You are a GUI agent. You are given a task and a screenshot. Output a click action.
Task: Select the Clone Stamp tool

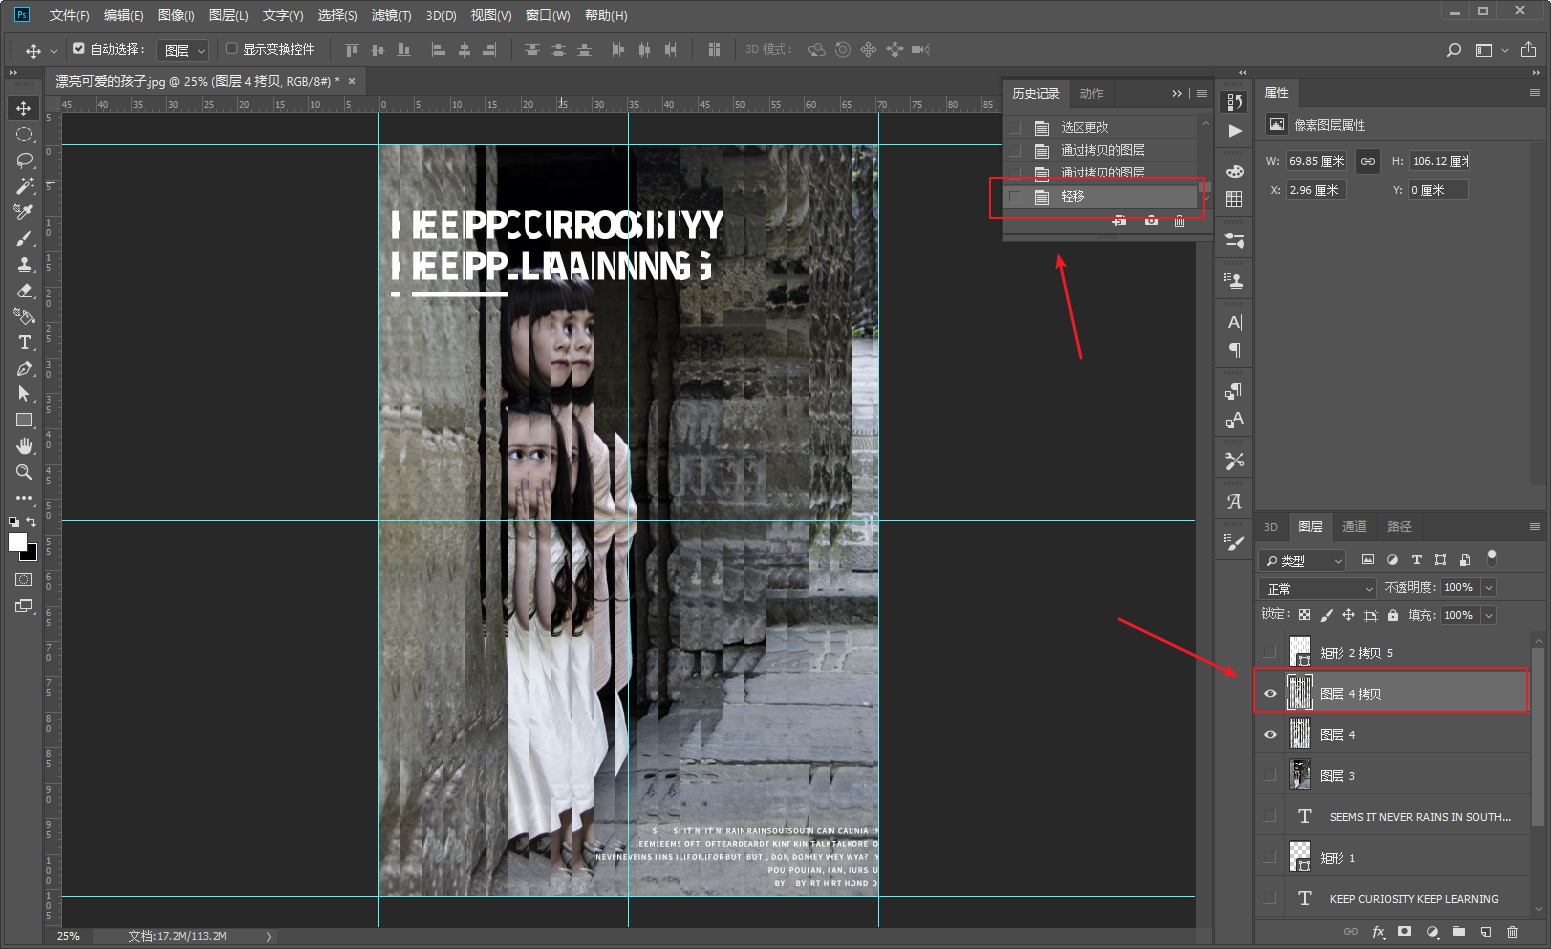24,264
